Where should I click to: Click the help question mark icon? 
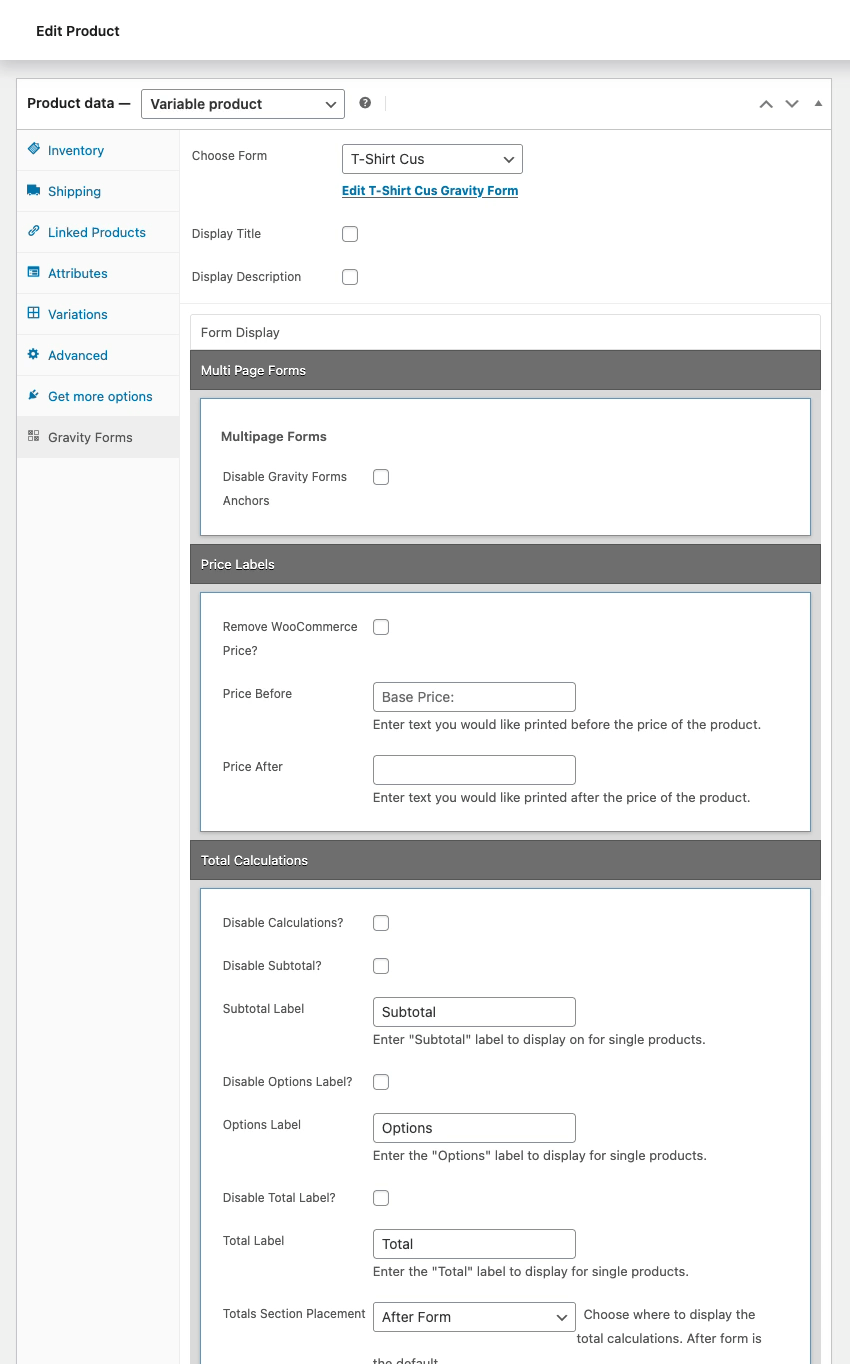point(365,103)
